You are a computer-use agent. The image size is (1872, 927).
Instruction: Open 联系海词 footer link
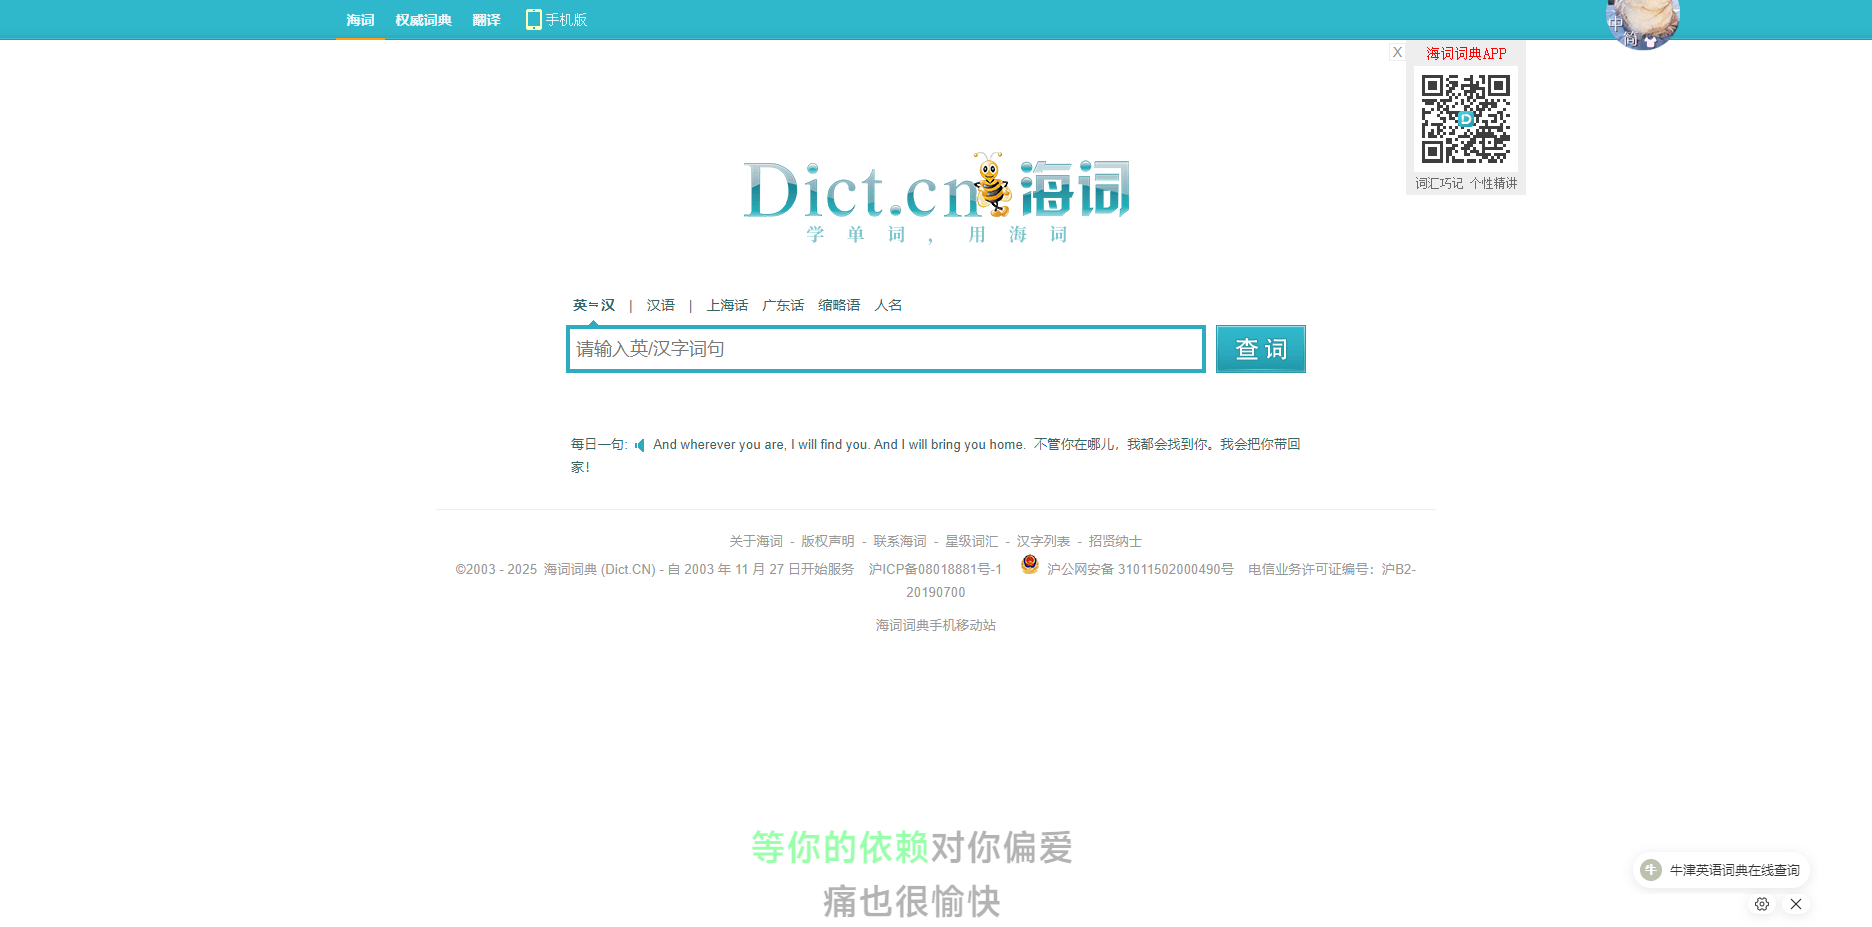900,541
